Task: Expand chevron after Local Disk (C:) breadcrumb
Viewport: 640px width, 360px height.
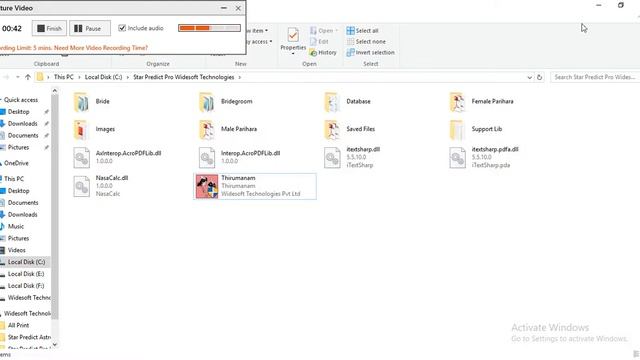Action: 128,77
